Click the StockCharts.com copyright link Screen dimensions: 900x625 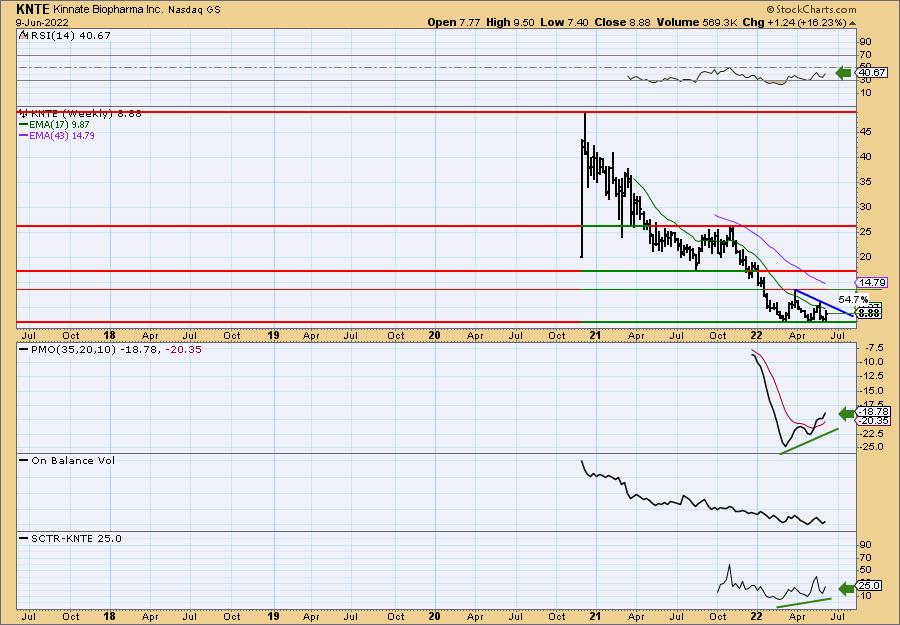[812, 9]
